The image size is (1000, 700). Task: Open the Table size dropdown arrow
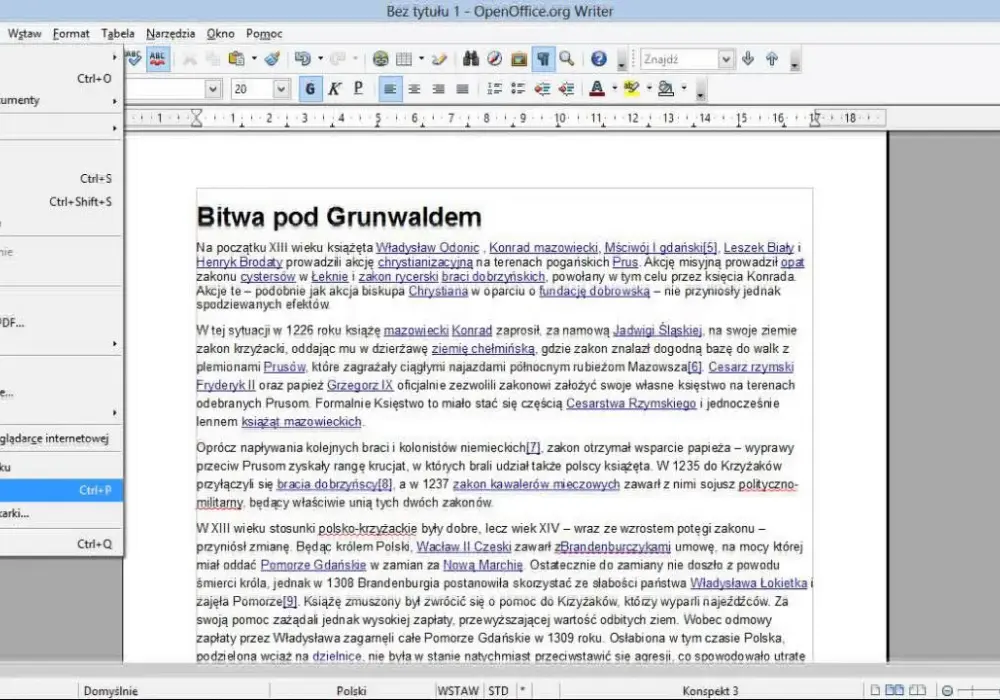click(422, 59)
